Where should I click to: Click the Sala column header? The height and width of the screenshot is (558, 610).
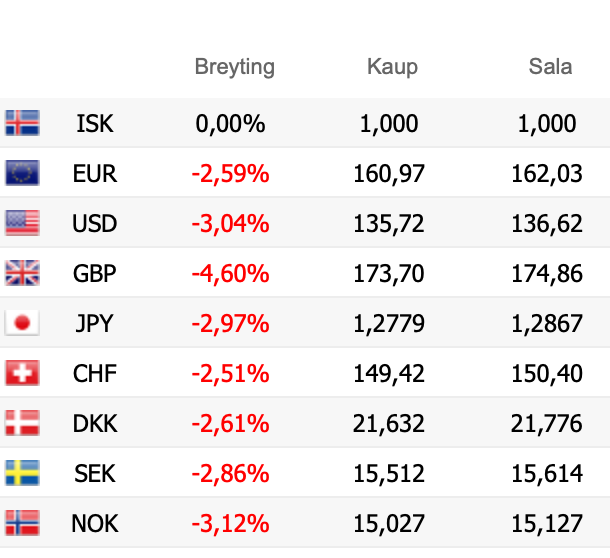pos(550,68)
